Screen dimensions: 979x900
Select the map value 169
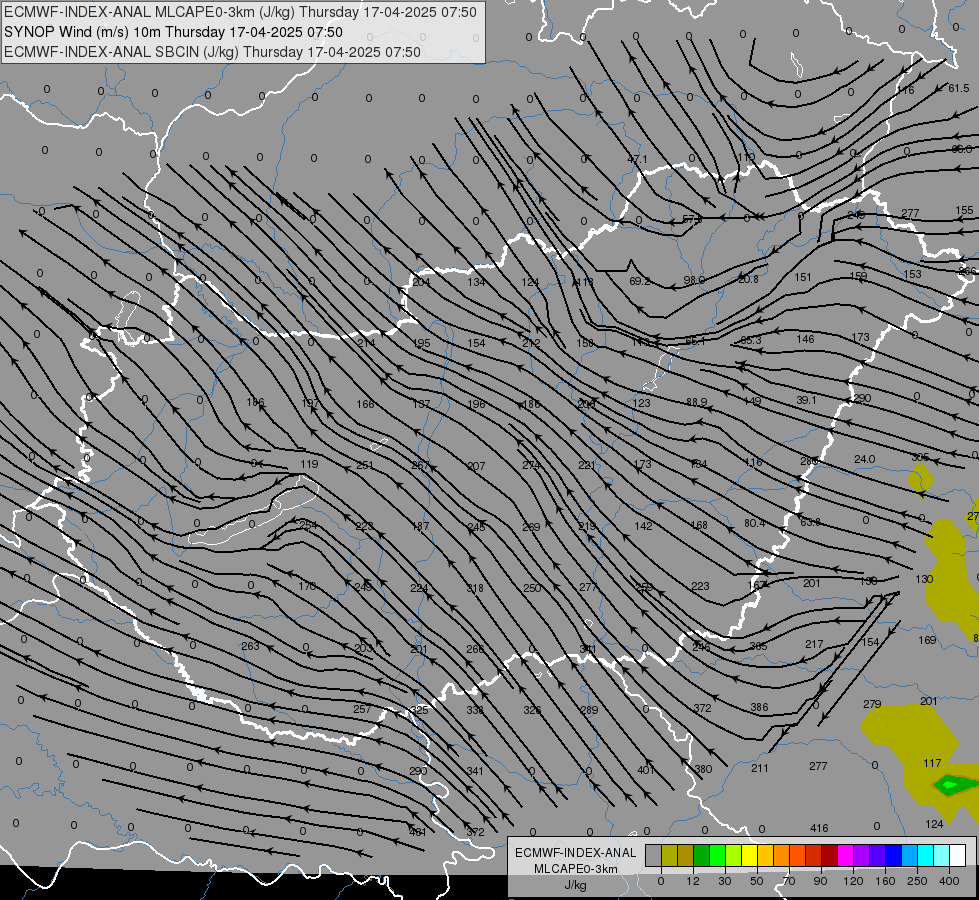927,640
